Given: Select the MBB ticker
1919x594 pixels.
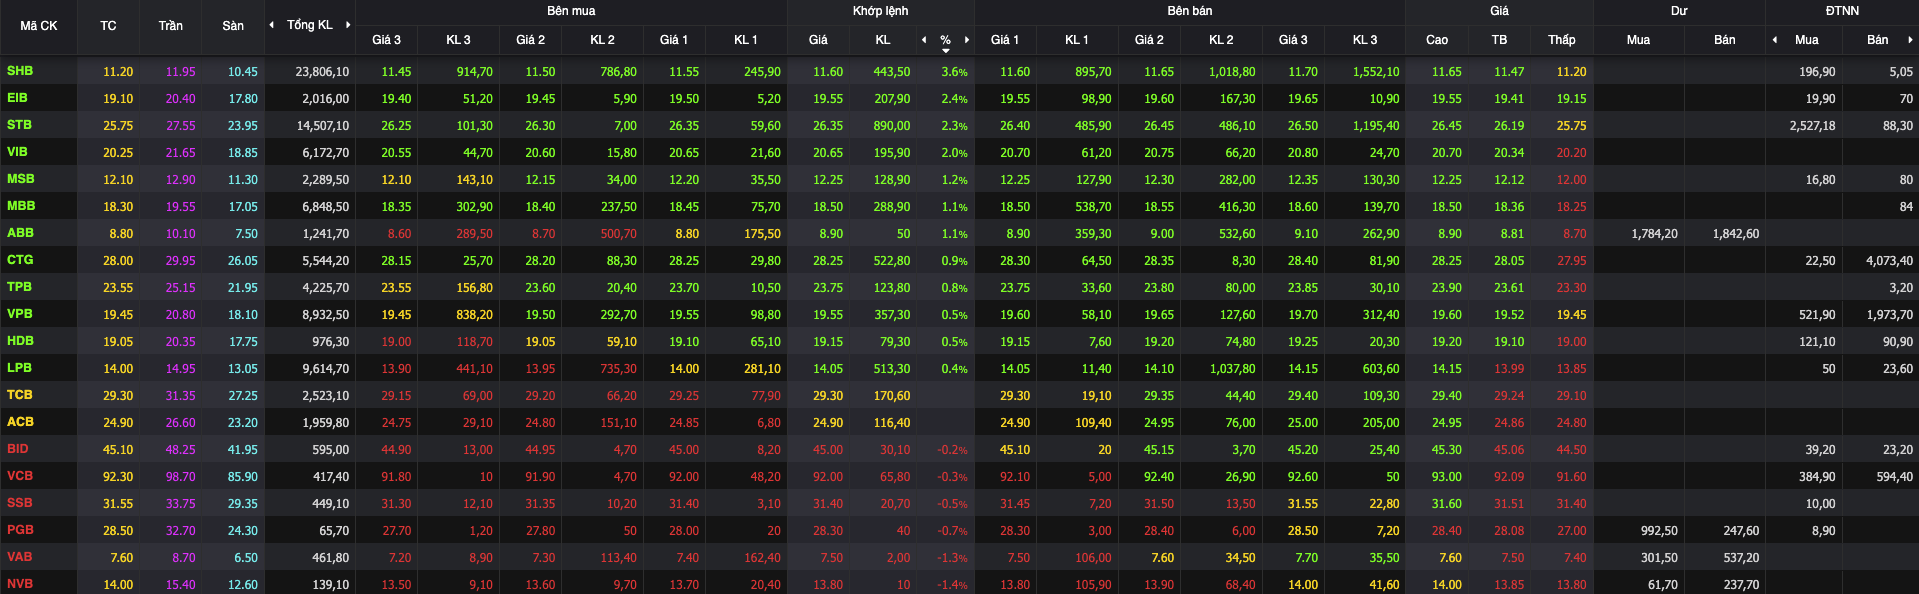Looking at the screenshot, I should (21, 206).
